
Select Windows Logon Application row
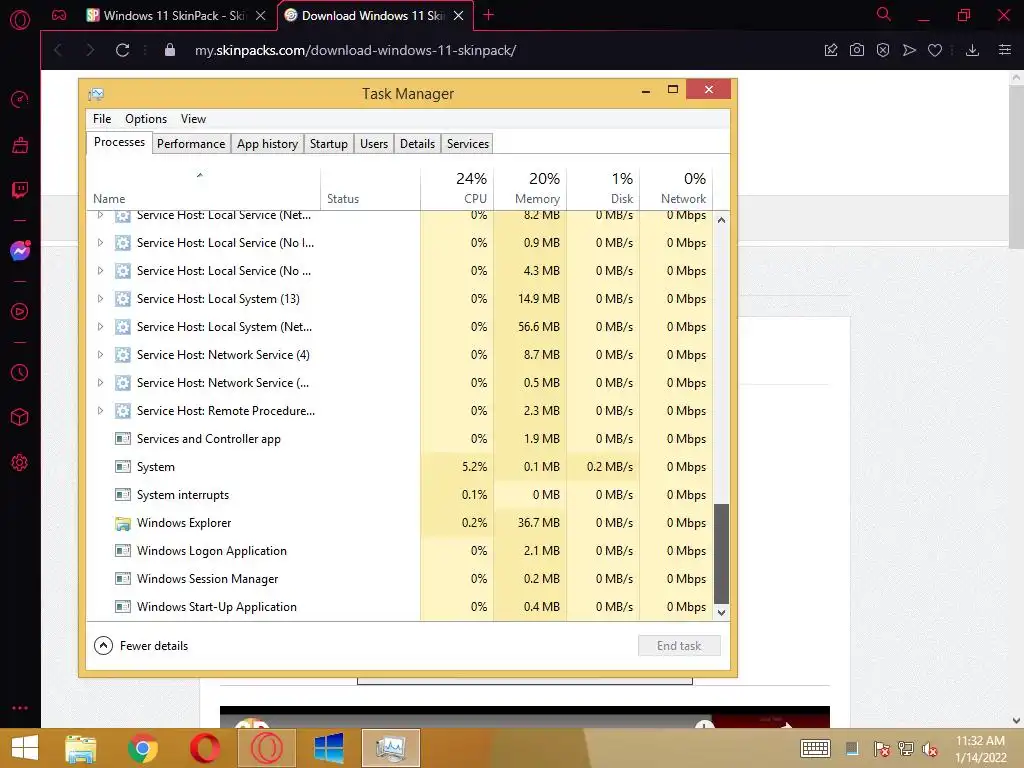pyautogui.click(x=400, y=551)
